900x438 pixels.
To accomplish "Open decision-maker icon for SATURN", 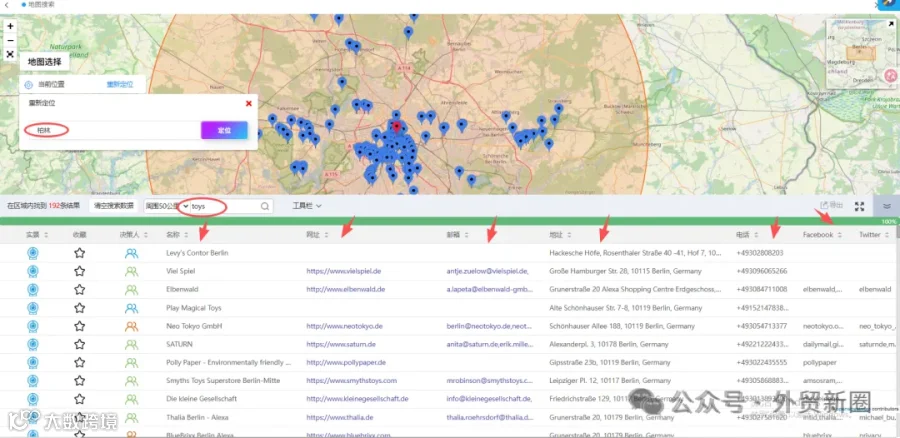I will click(x=131, y=344).
